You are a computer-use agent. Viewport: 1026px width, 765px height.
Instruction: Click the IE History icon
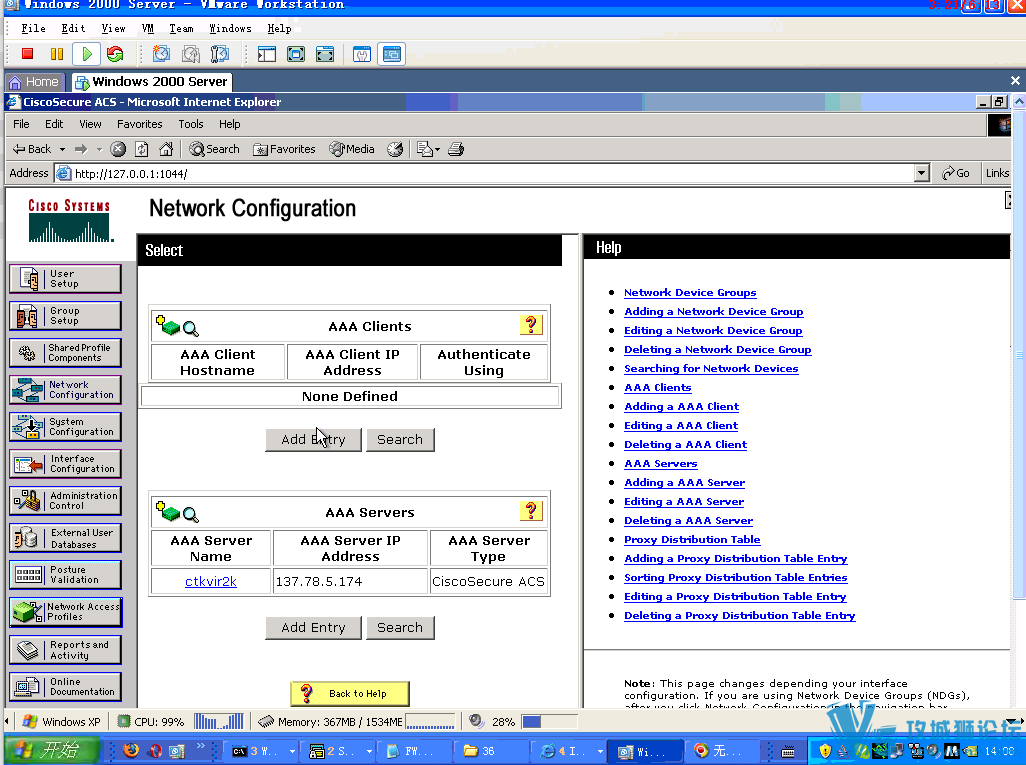coord(395,149)
